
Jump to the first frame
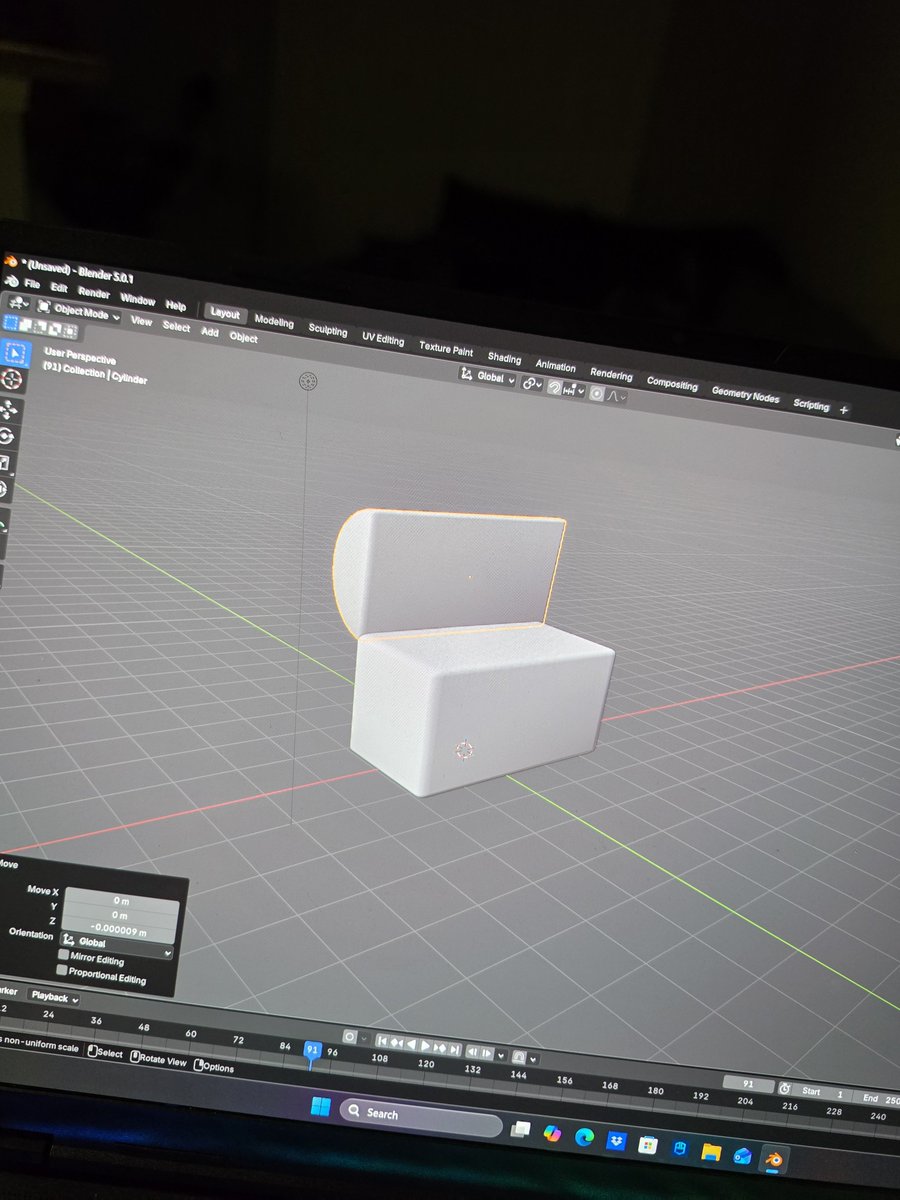pyautogui.click(x=381, y=1041)
